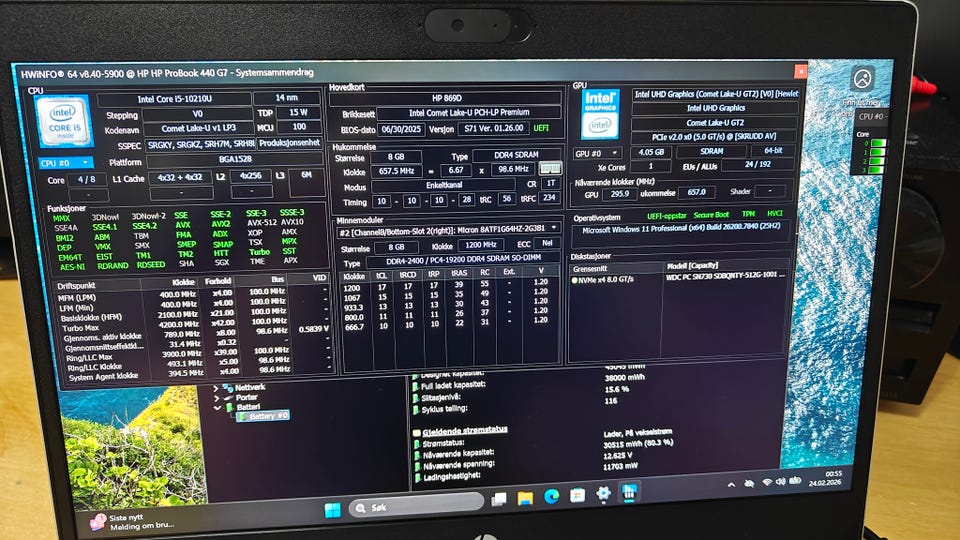Click the 14 nm process field
The width and height of the screenshot is (960, 540).
[287, 98]
